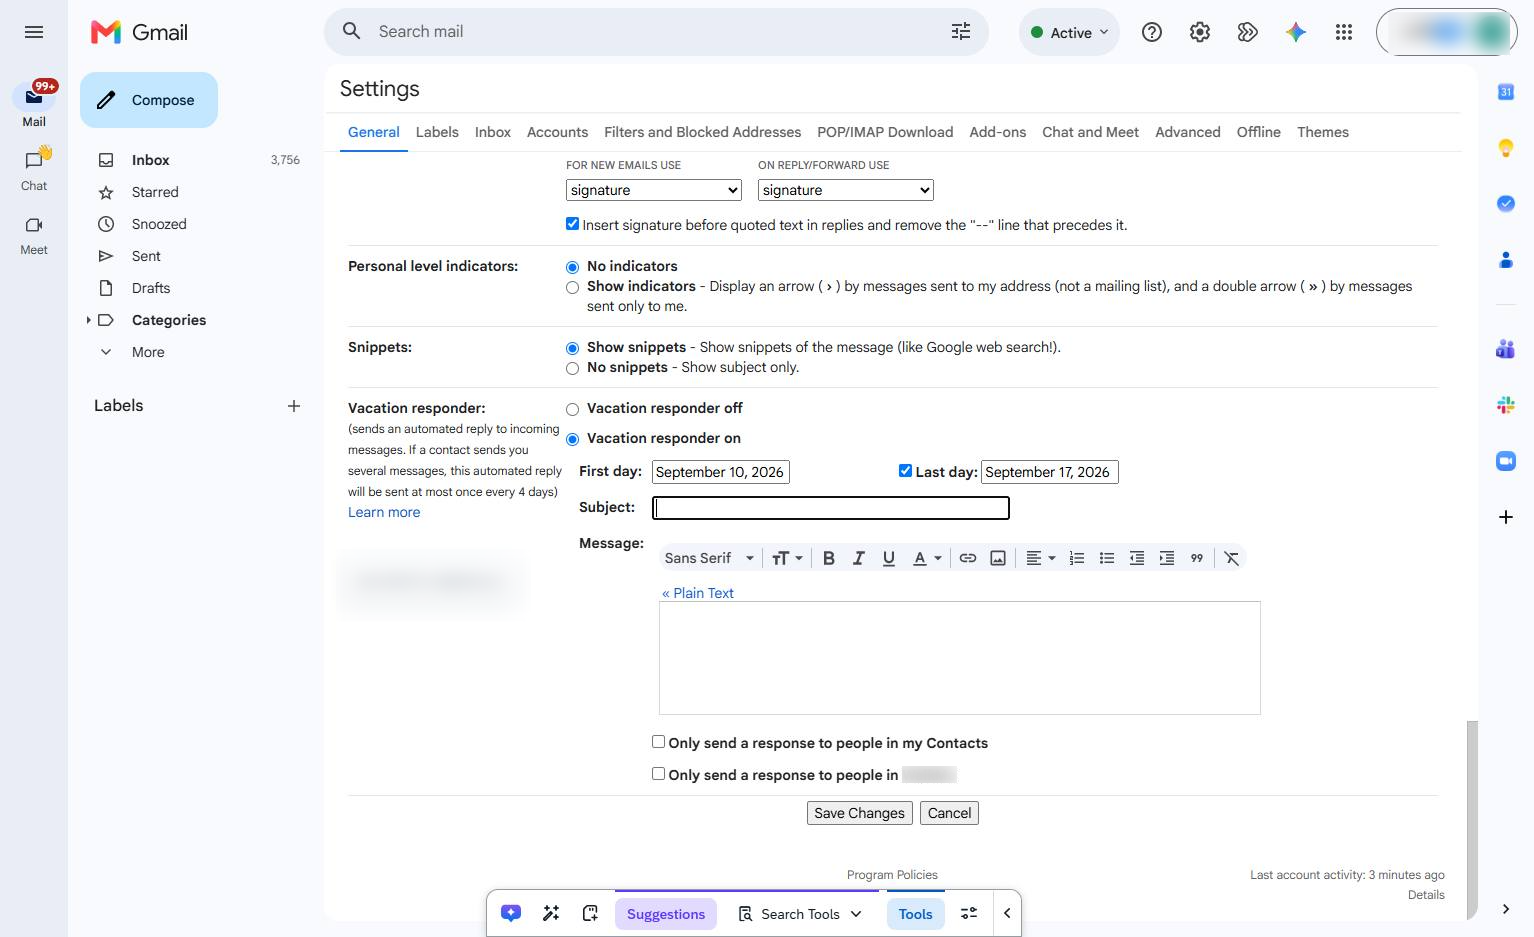Select Show indicators option

(572, 287)
